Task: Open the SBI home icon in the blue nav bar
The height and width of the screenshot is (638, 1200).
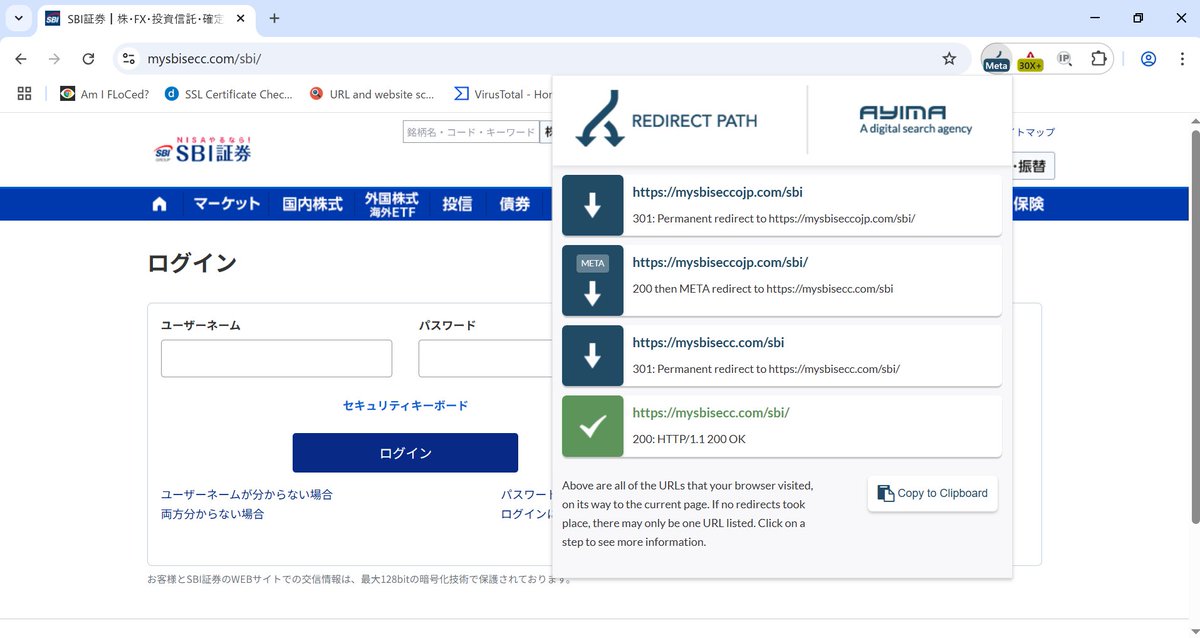Action: click(159, 204)
